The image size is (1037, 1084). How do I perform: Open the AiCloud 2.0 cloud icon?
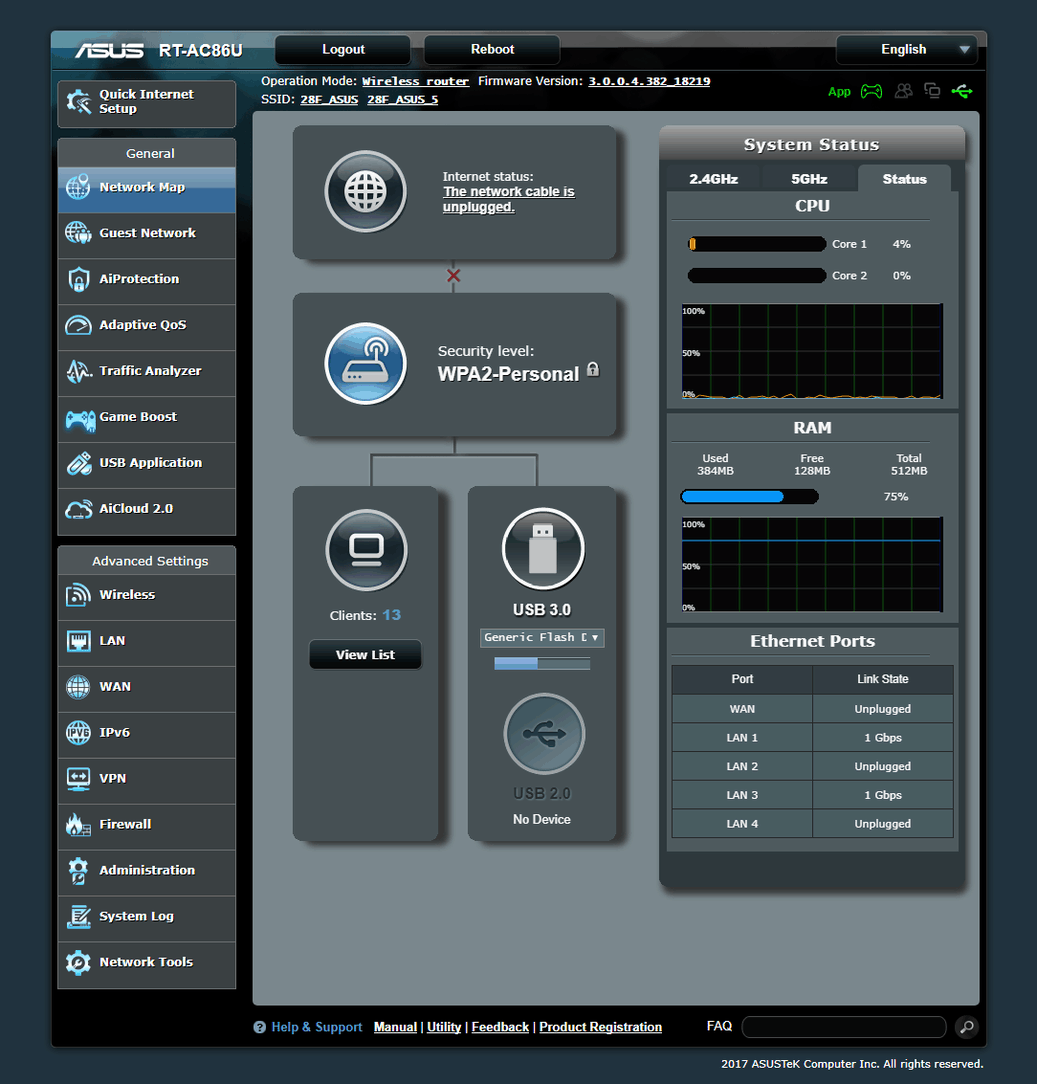point(78,510)
